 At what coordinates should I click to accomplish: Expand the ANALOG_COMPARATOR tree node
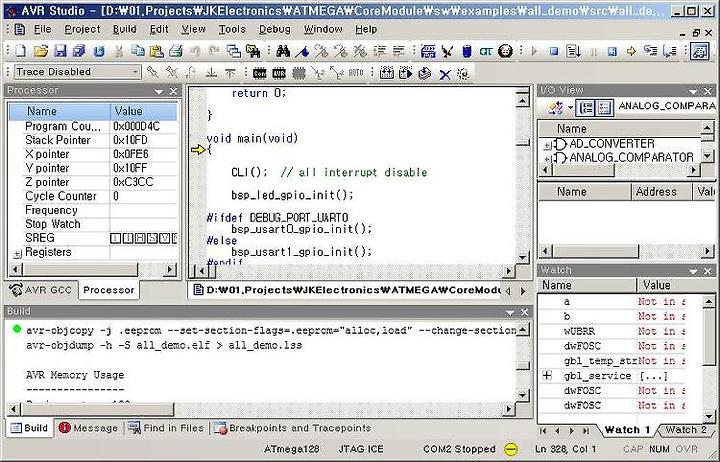pos(547,159)
